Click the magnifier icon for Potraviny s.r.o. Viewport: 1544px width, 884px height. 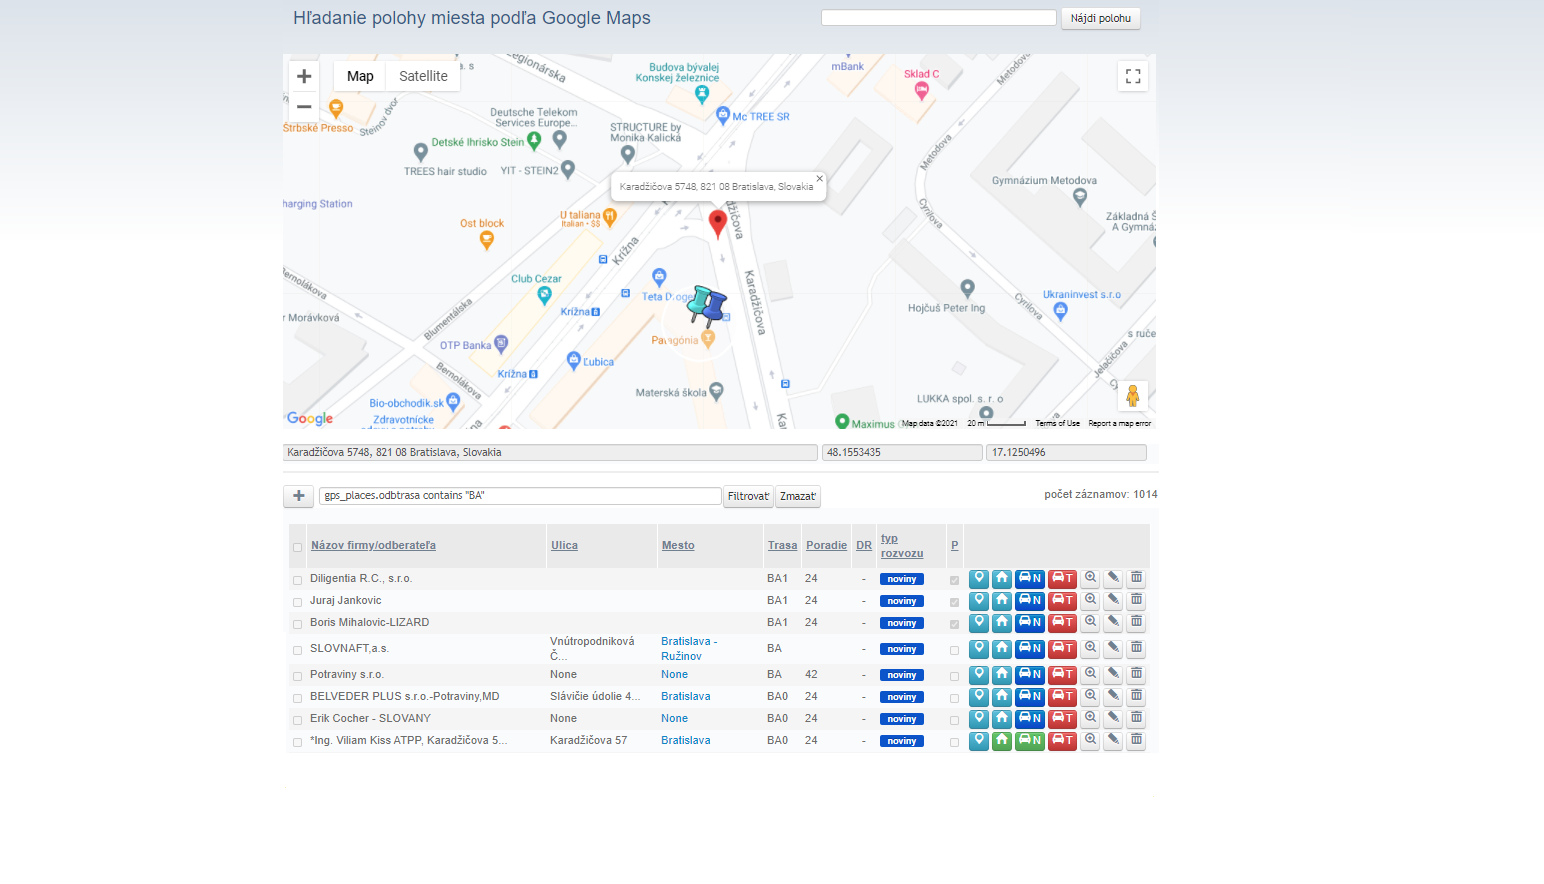click(x=1091, y=675)
